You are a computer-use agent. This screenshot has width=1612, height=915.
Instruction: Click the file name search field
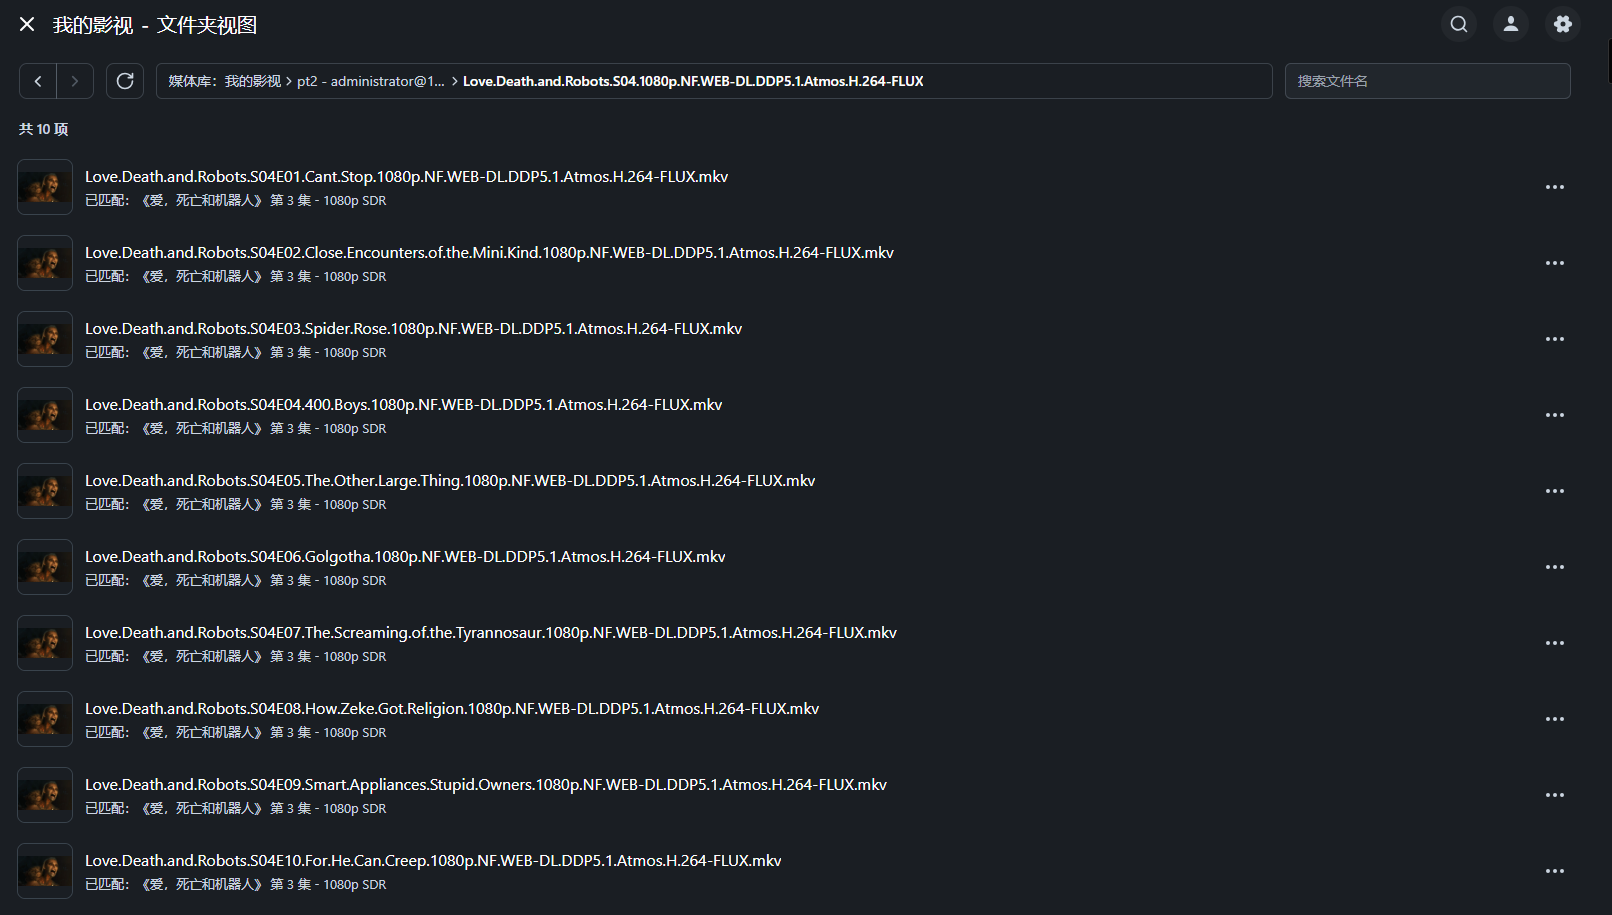tap(1427, 81)
